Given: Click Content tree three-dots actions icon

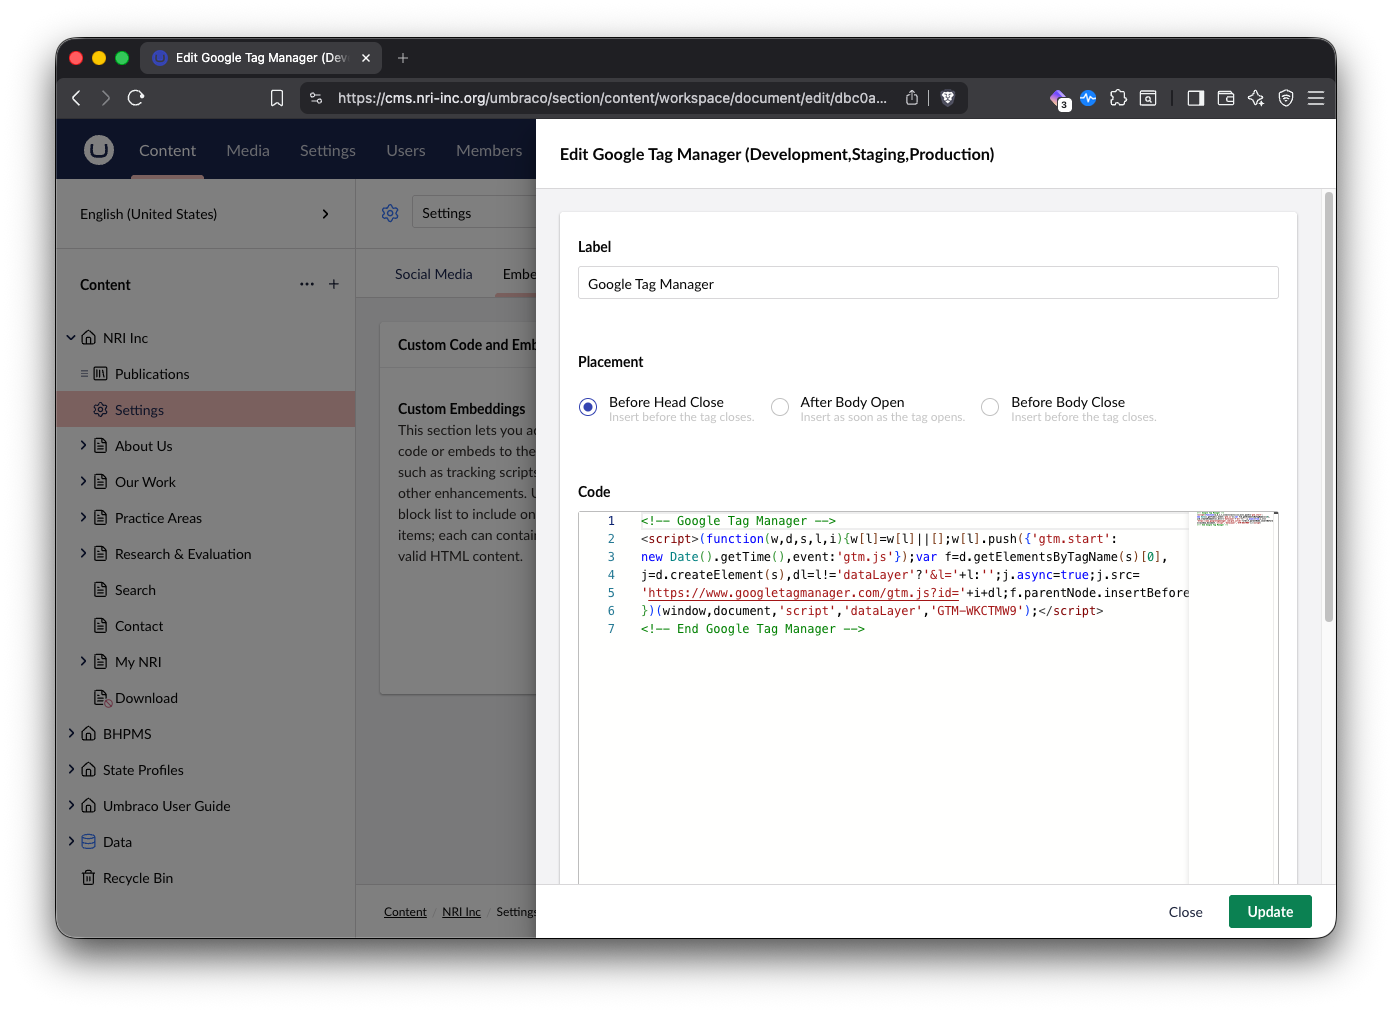Looking at the screenshot, I should point(307,284).
